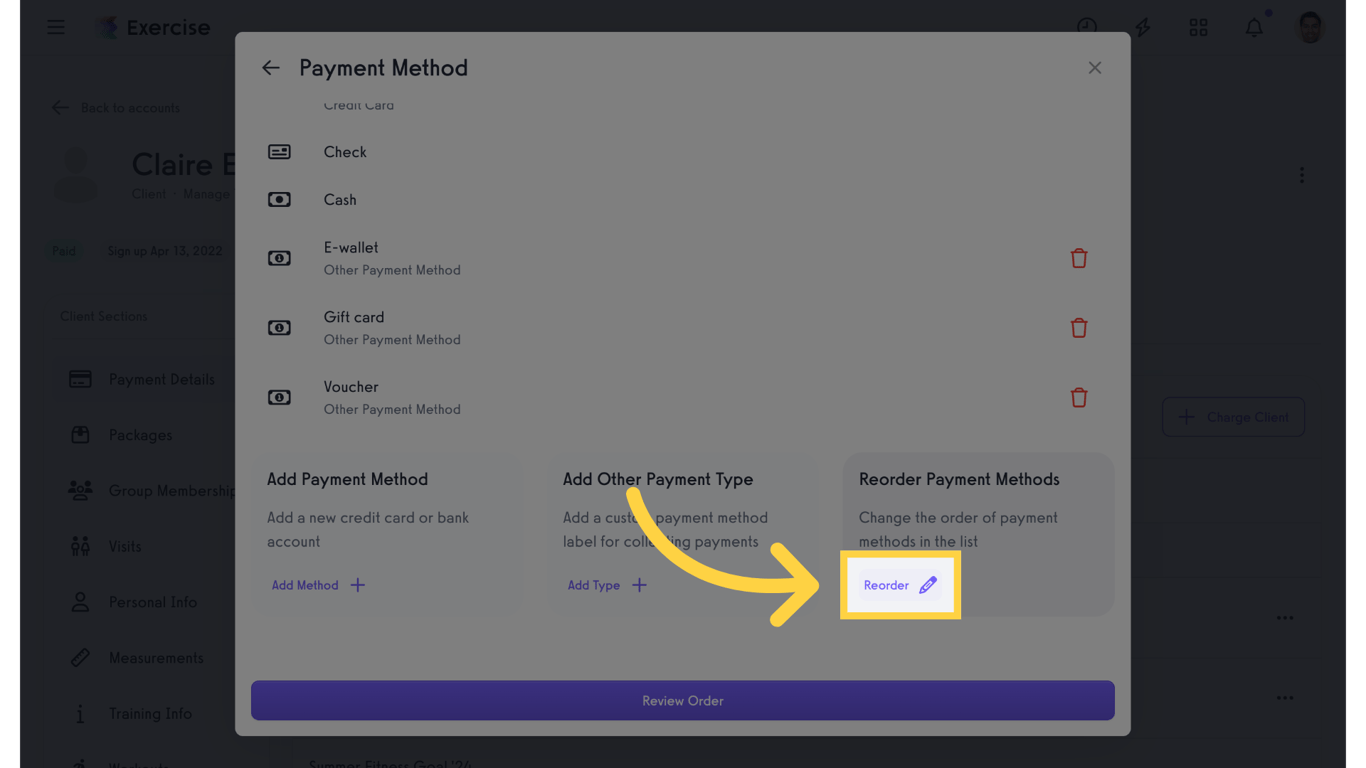Open the hamburger menu icon
Image resolution: width=1366 pixels, height=768 pixels.
coord(56,27)
